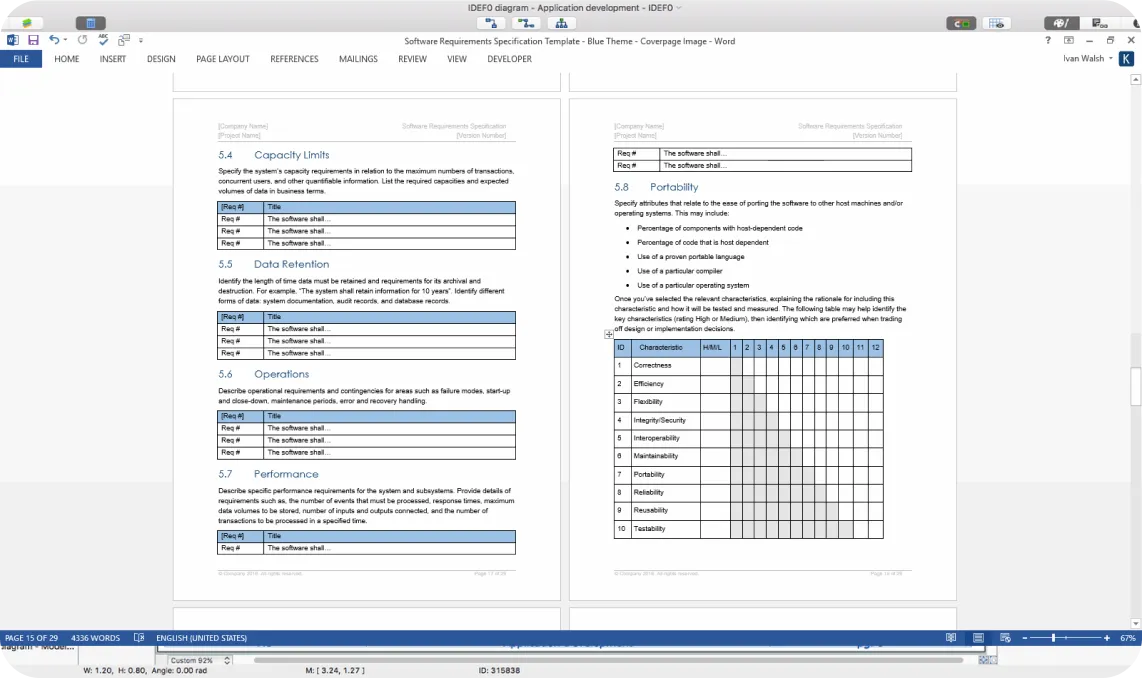
Task: Open the PAGE LAYOUT ribbon tab
Action: [222, 59]
